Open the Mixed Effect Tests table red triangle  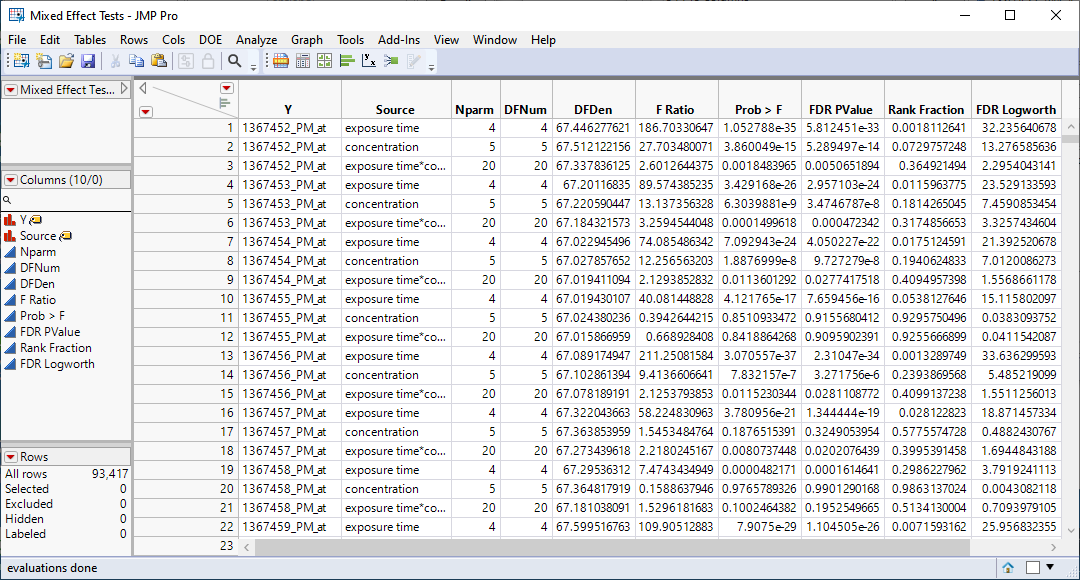tap(11, 90)
